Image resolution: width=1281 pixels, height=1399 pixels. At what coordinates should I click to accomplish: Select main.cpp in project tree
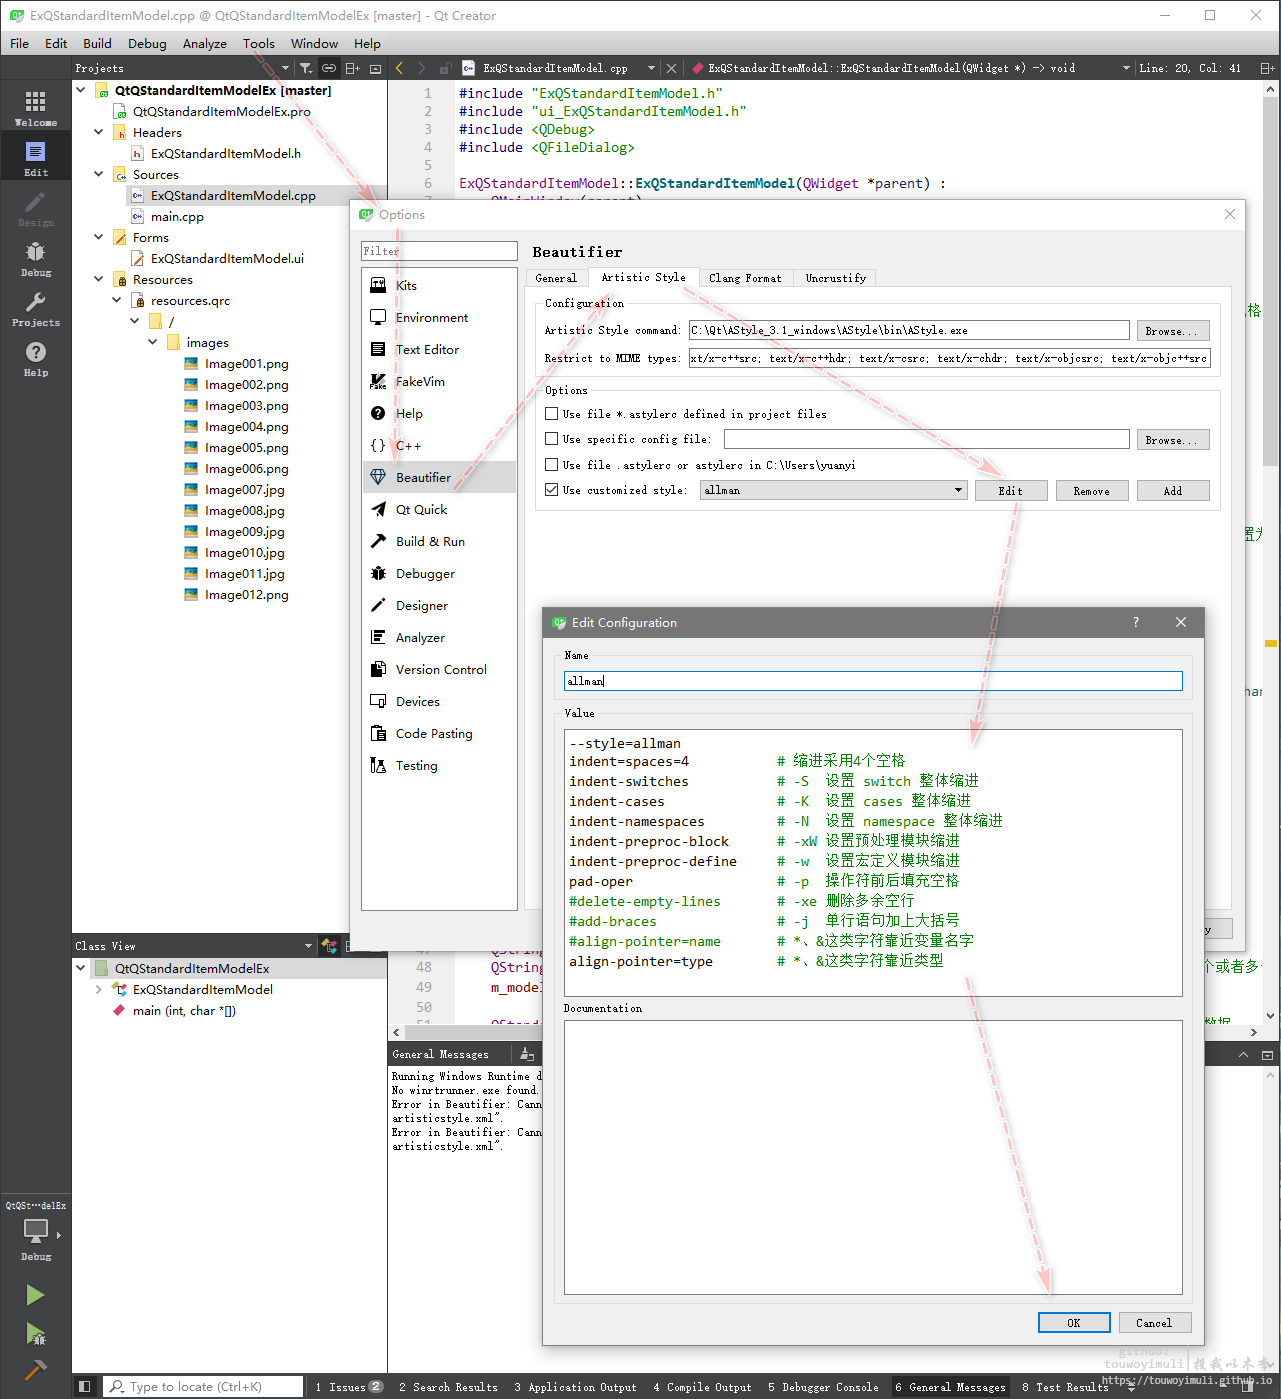[x=176, y=216]
